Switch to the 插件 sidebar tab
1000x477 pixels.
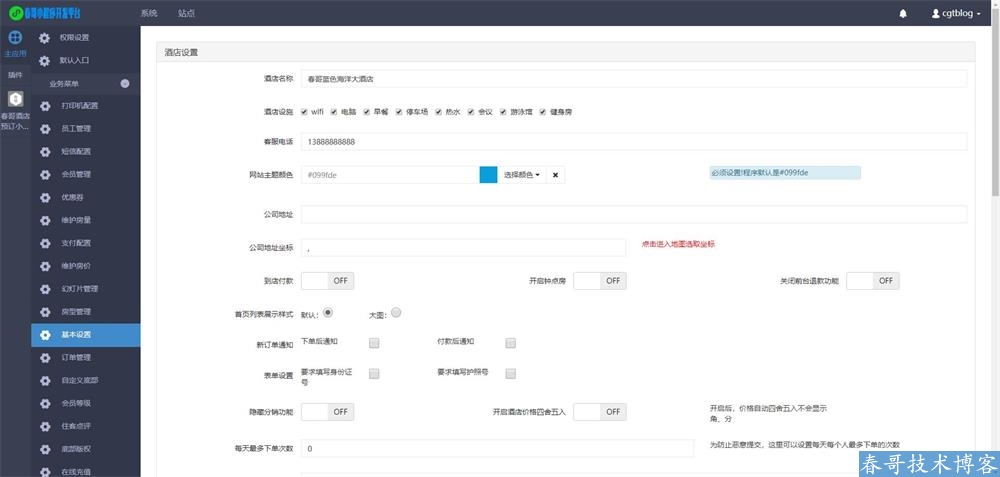pos(15,75)
